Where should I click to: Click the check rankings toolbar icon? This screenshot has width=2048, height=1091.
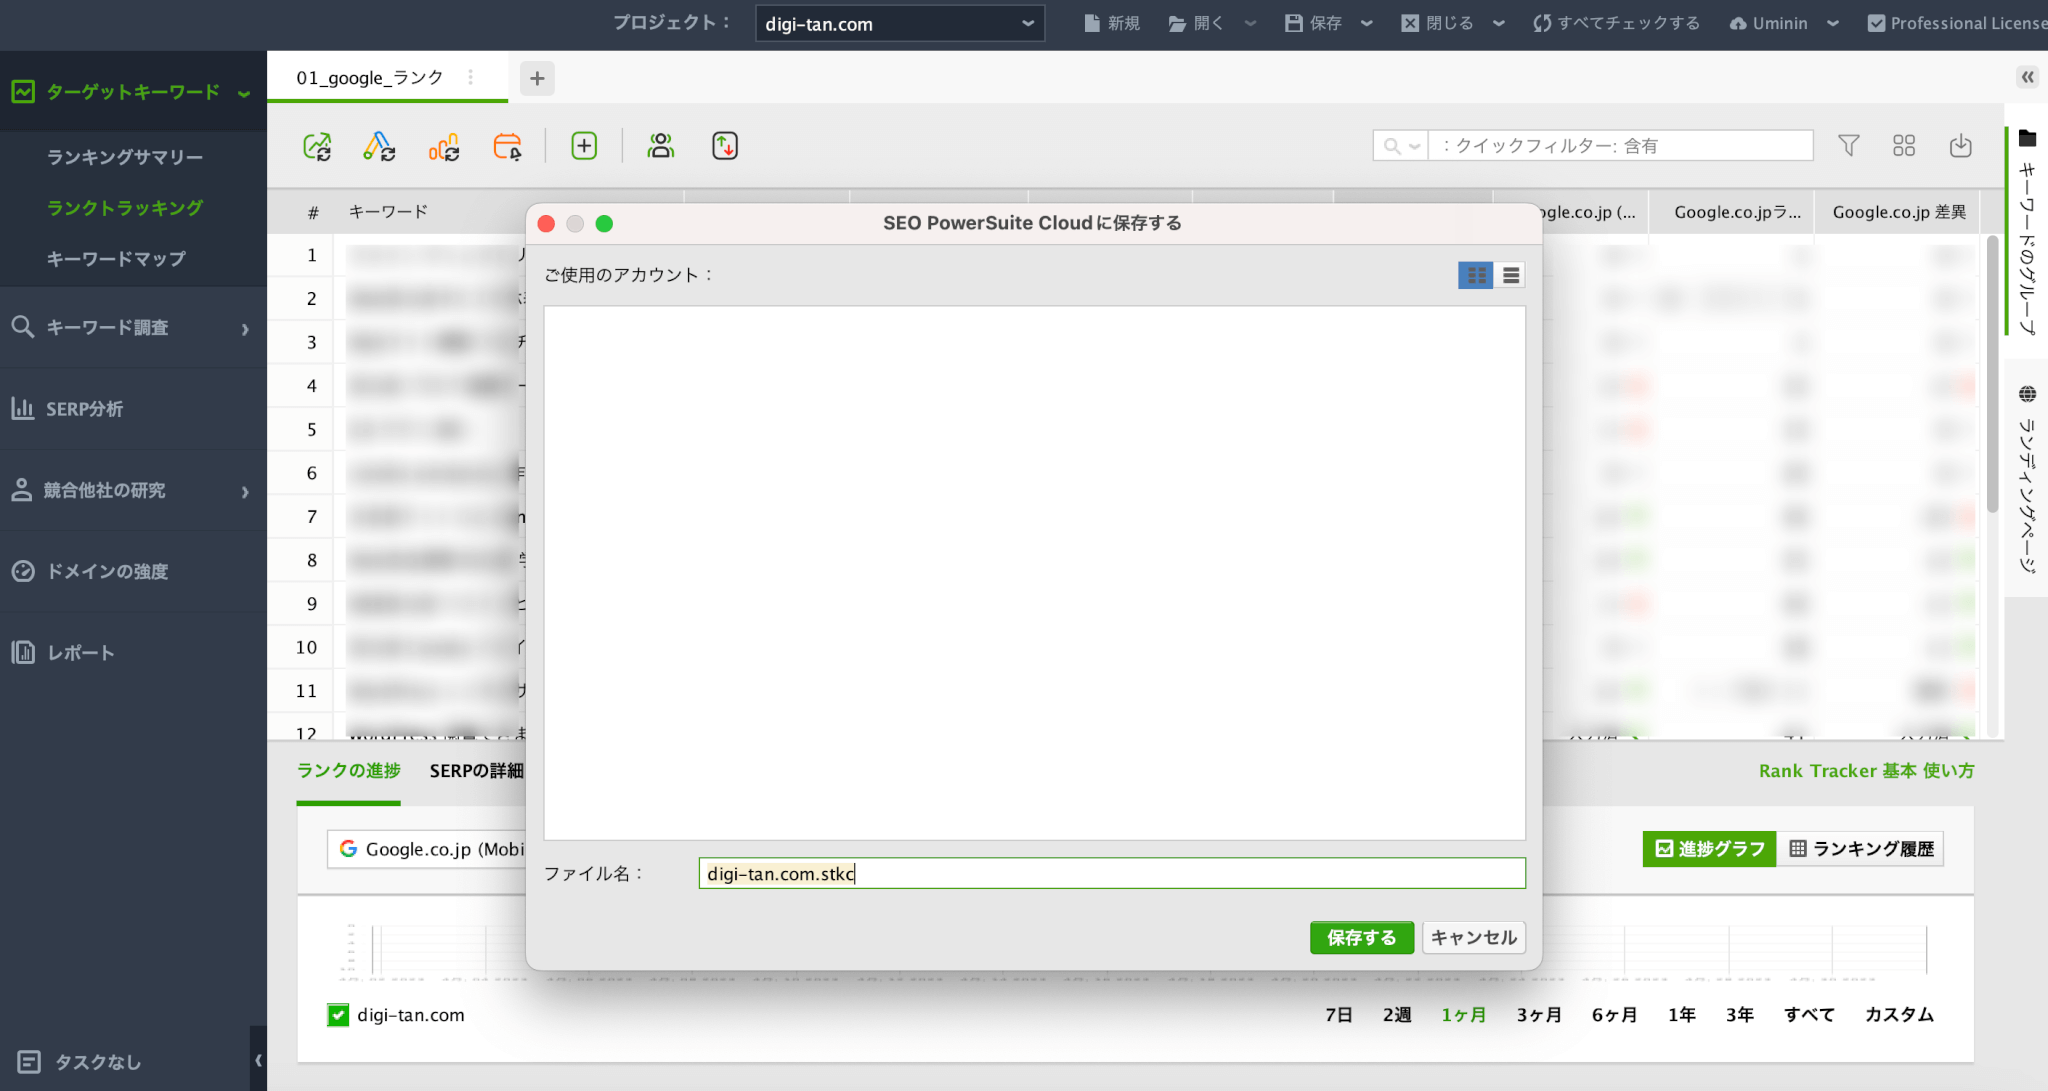(x=317, y=146)
